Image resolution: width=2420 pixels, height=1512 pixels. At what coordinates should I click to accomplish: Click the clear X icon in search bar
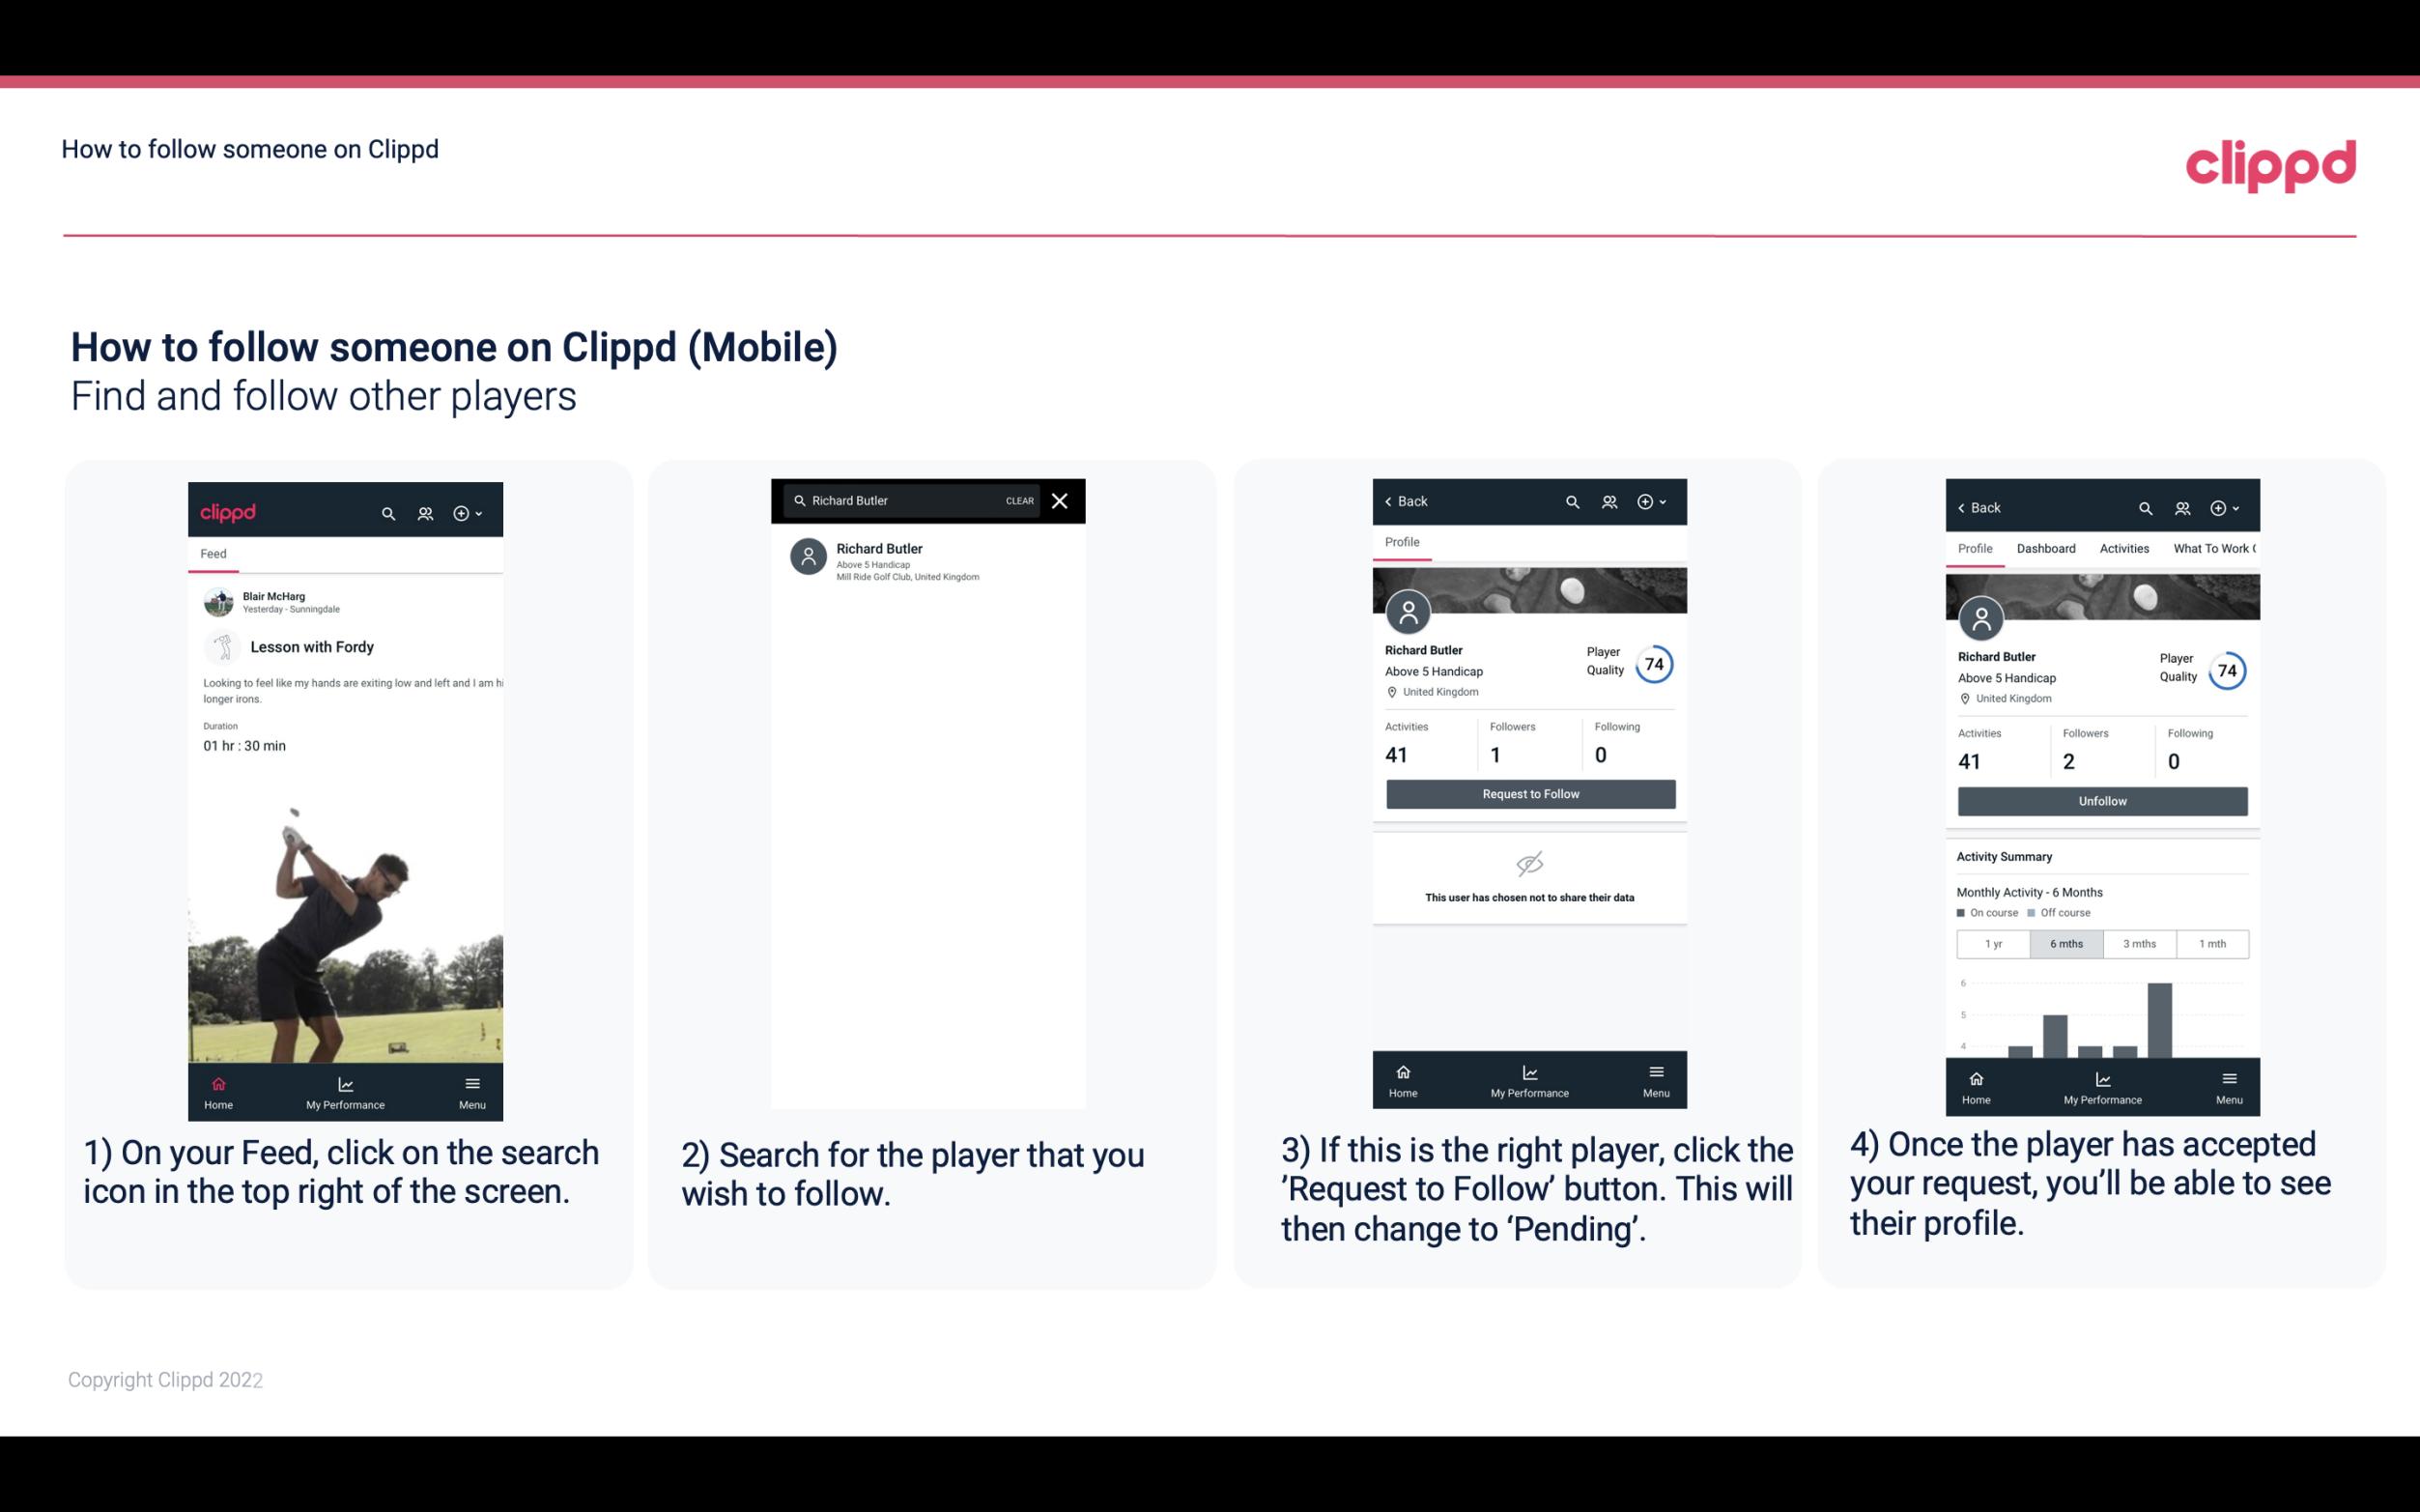click(1062, 501)
